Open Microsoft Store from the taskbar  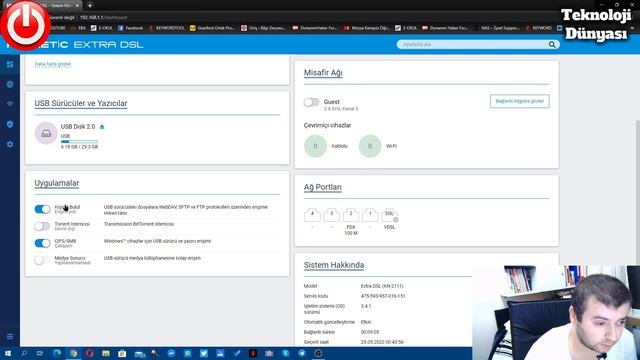pos(122,353)
